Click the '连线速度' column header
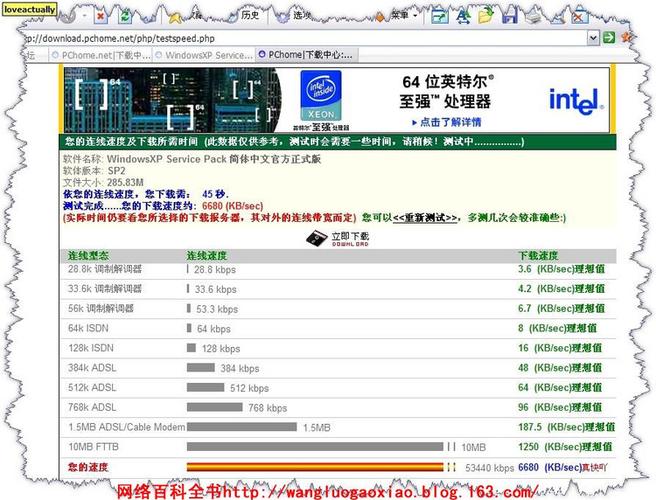 (206, 256)
